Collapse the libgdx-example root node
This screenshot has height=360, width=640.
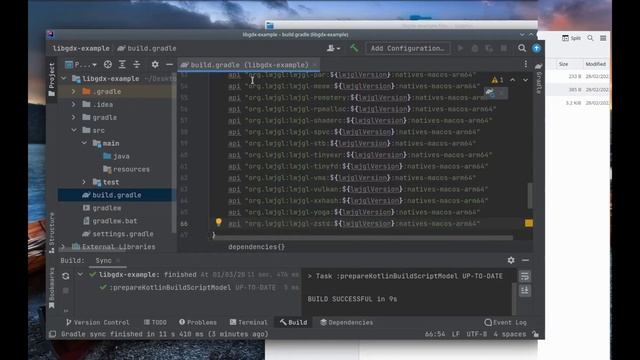pos(64,78)
